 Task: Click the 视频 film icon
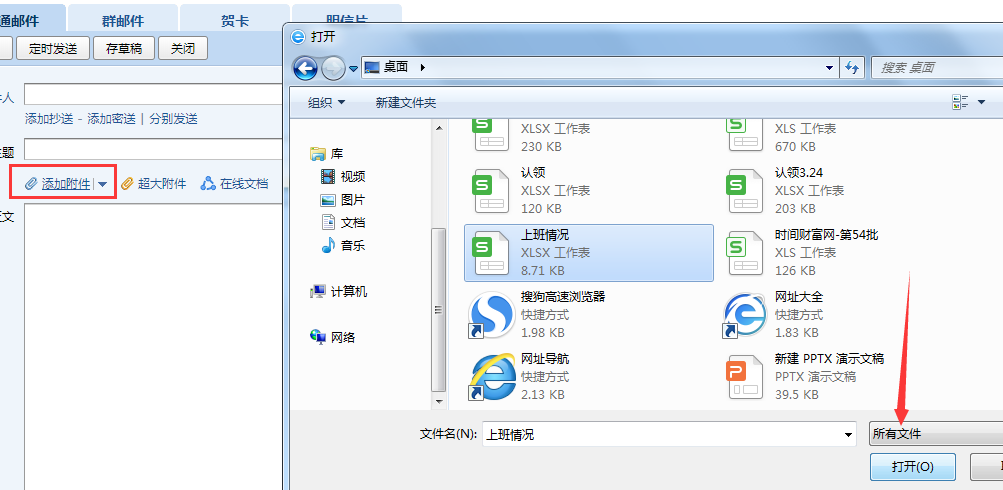click(328, 177)
